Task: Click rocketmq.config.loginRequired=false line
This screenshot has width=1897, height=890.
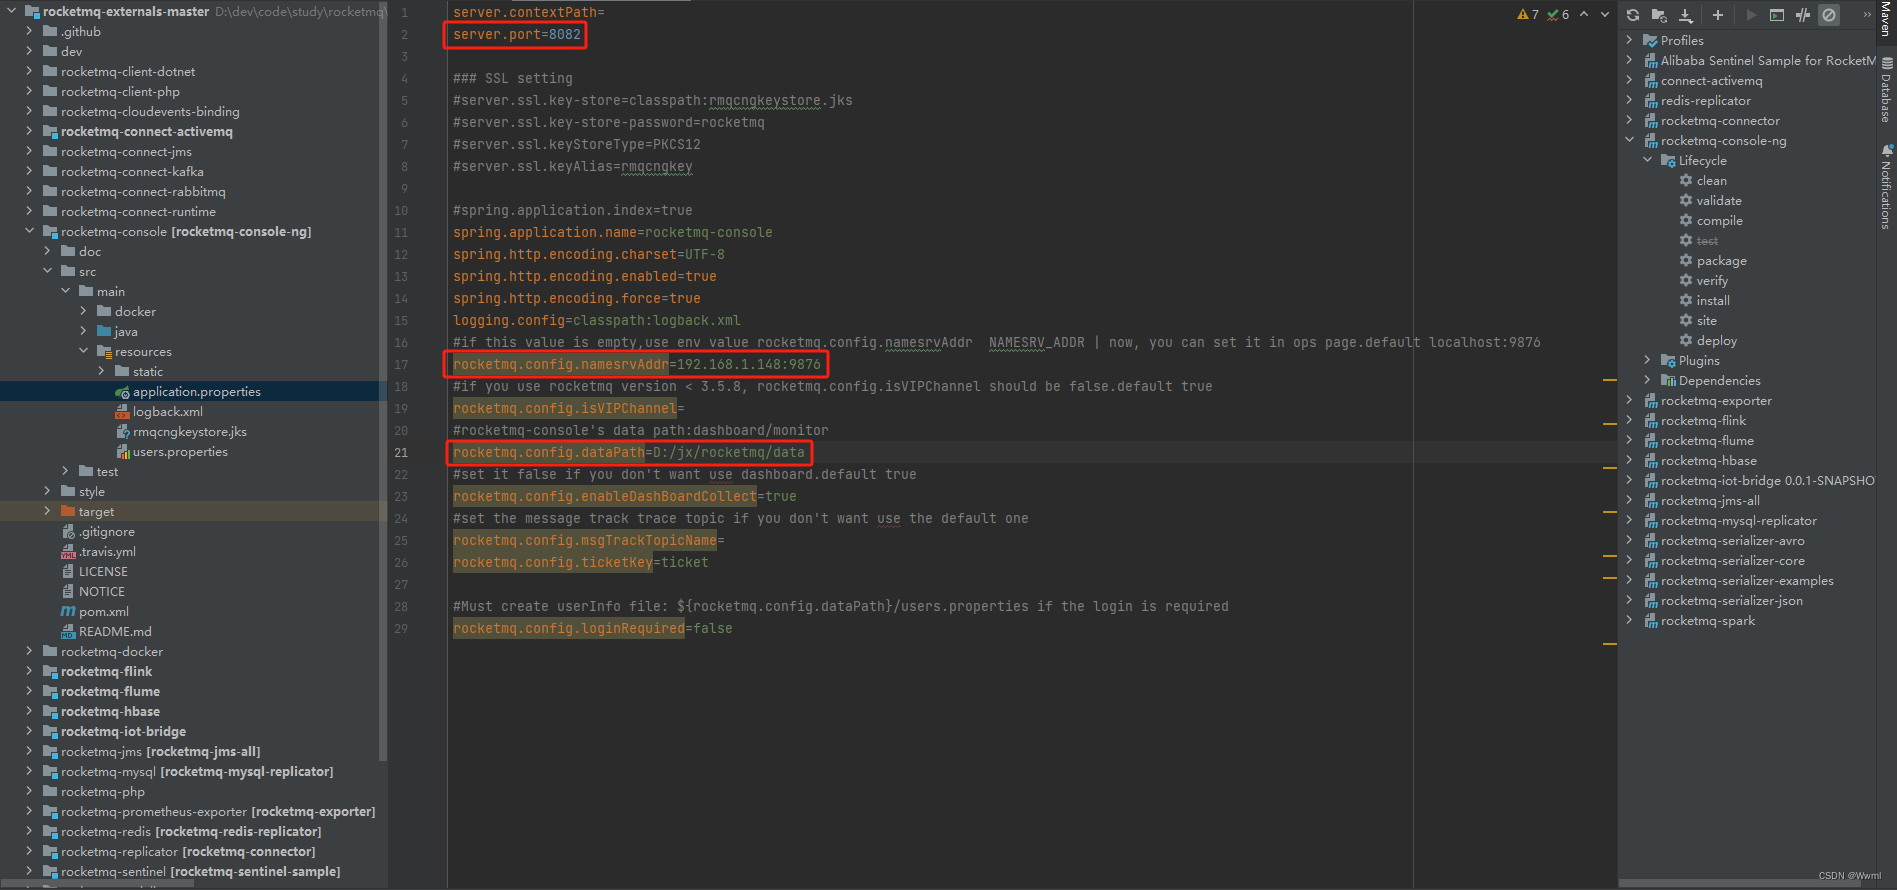Action: [592, 628]
